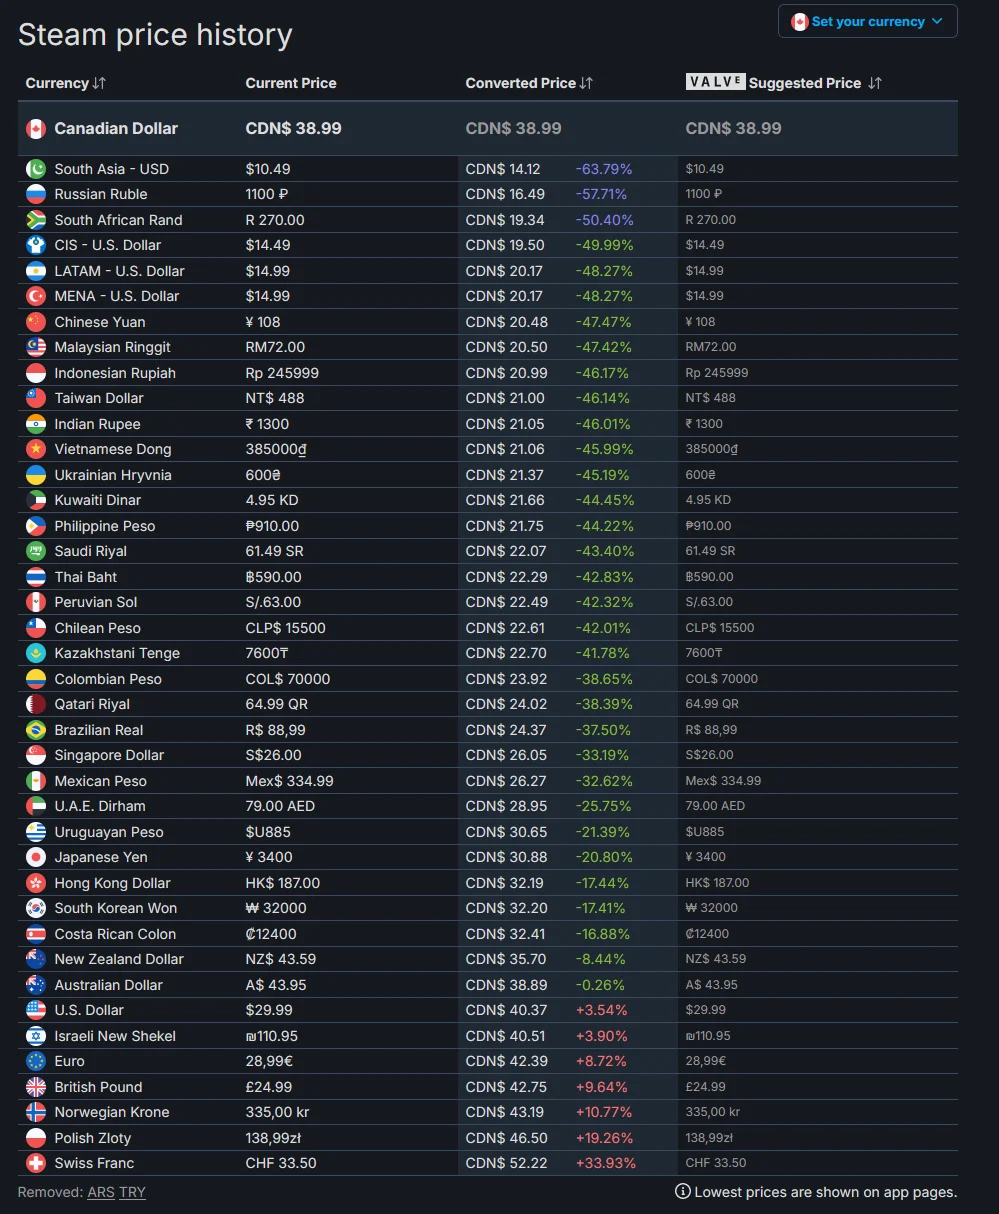Click the British Pound flag icon
Screen dimensions: 999x1214
36,1087
